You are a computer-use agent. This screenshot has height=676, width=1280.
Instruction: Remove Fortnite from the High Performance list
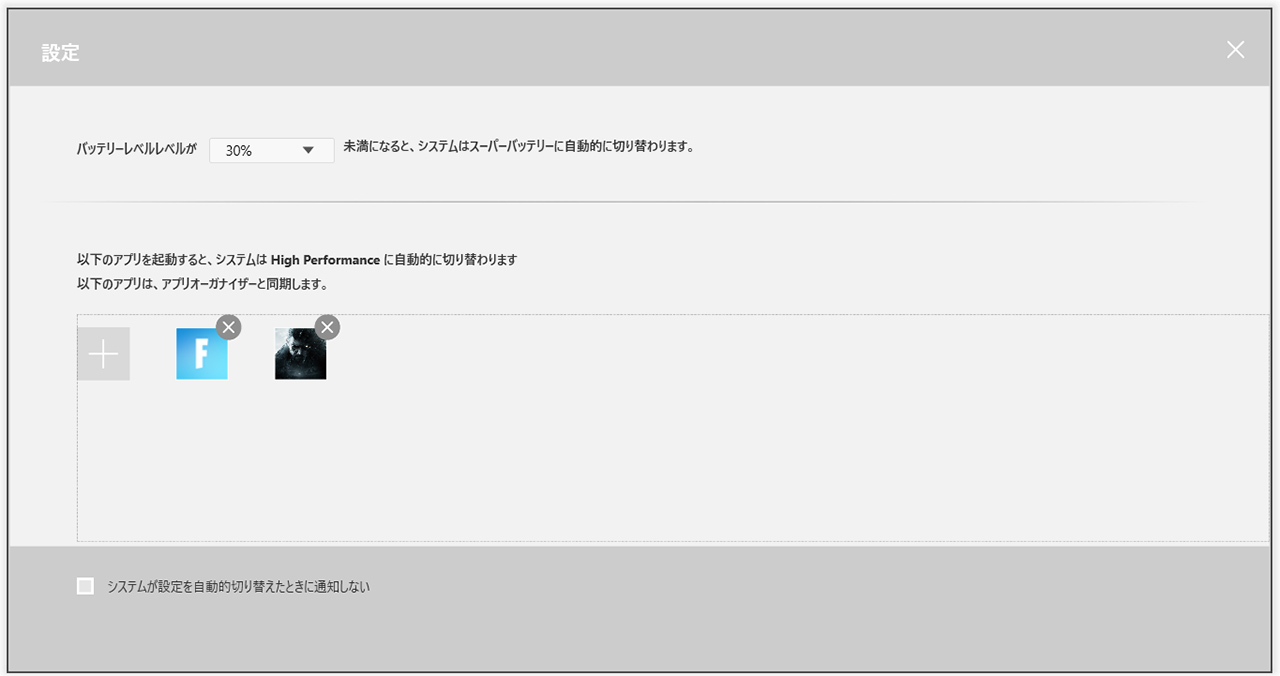229,327
